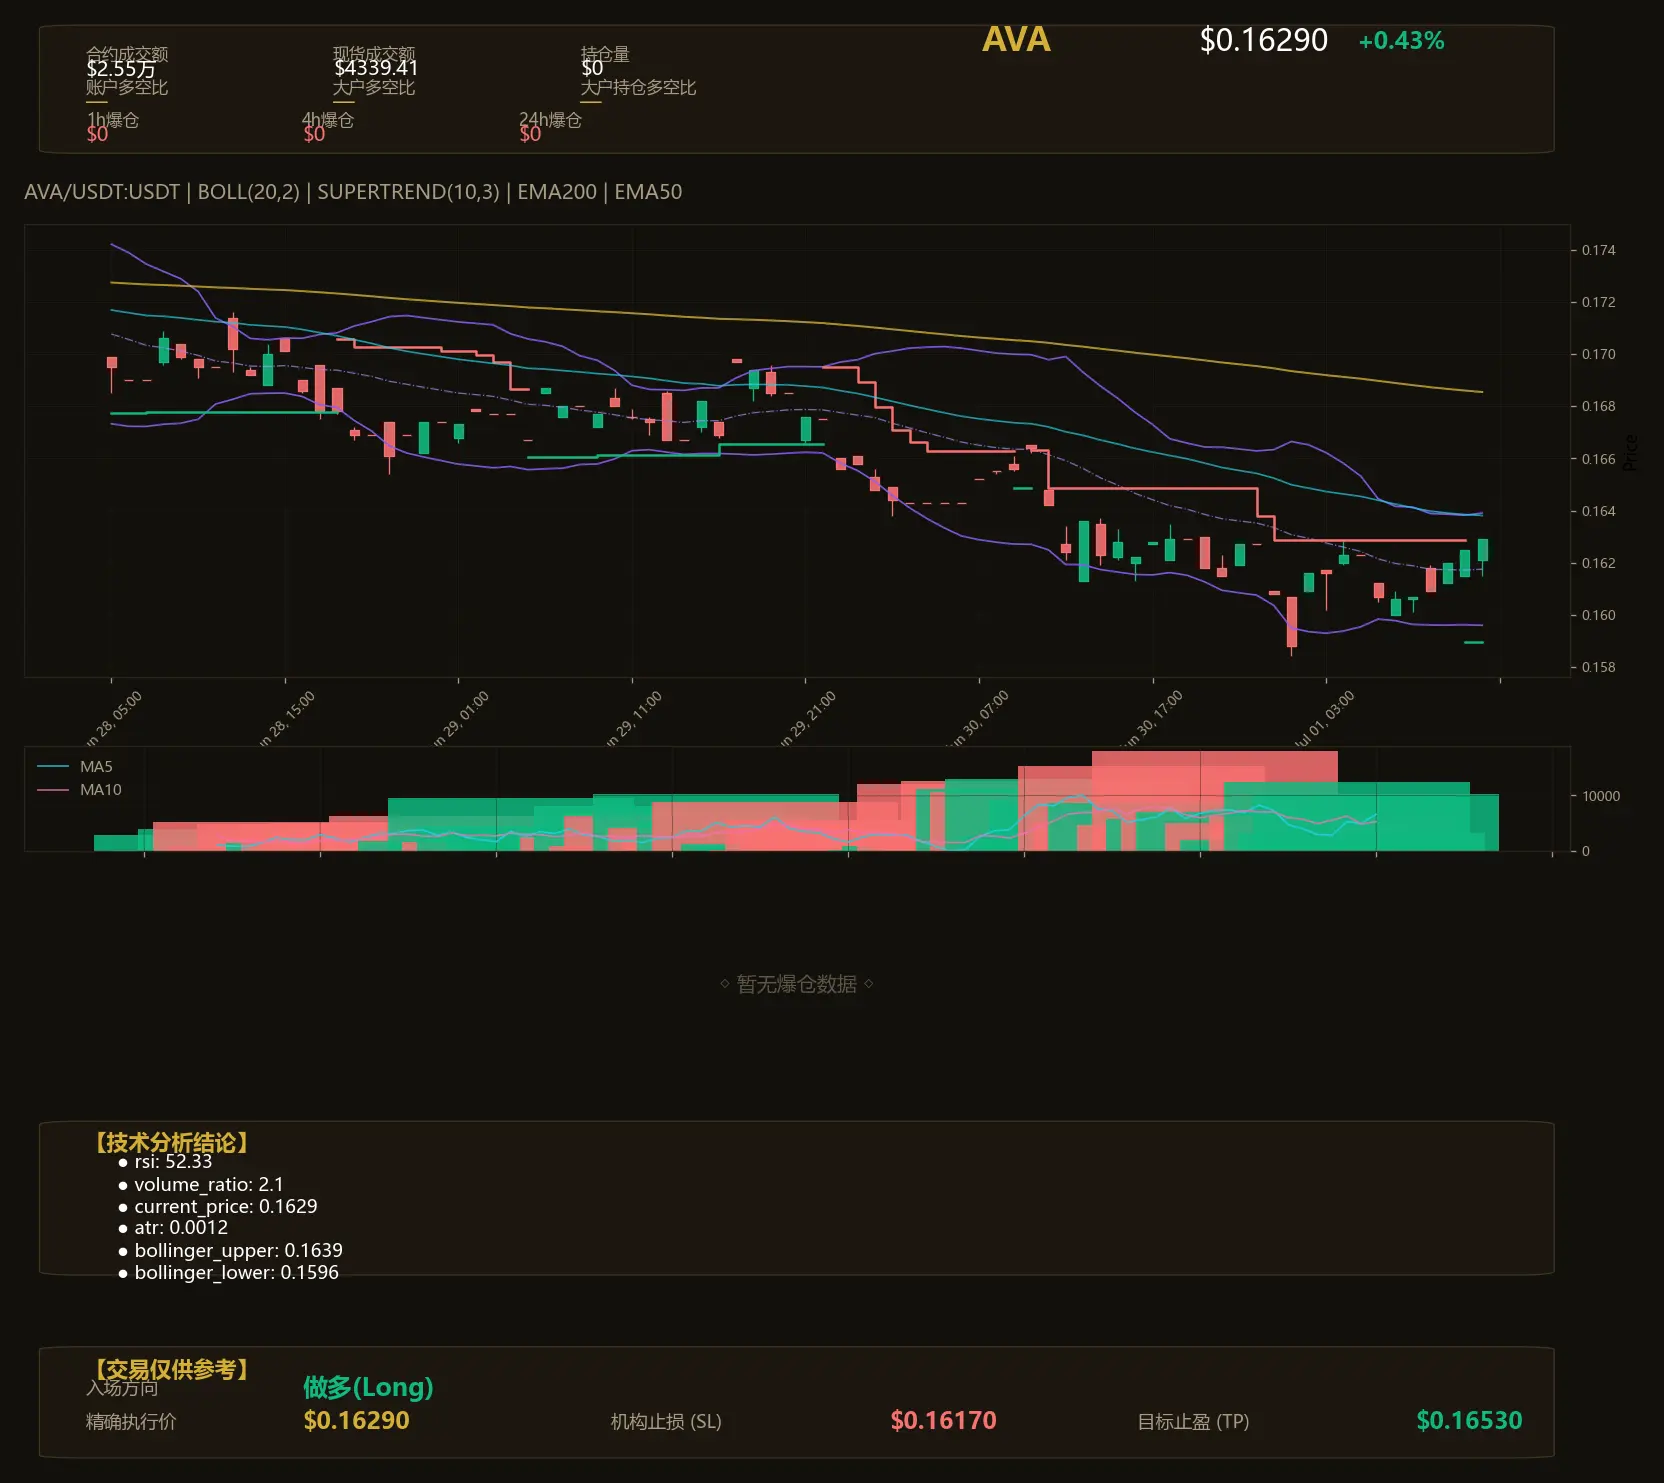The height and width of the screenshot is (1483, 1664).
Task: Click the Jun 28, 15:00 time axis label
Action: pyautogui.click(x=287, y=719)
